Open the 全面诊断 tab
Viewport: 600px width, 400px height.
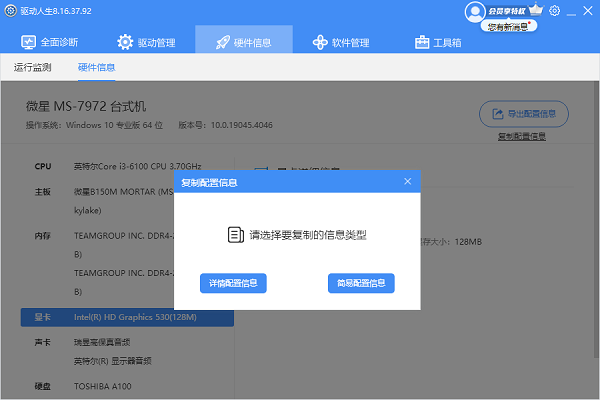coord(51,42)
